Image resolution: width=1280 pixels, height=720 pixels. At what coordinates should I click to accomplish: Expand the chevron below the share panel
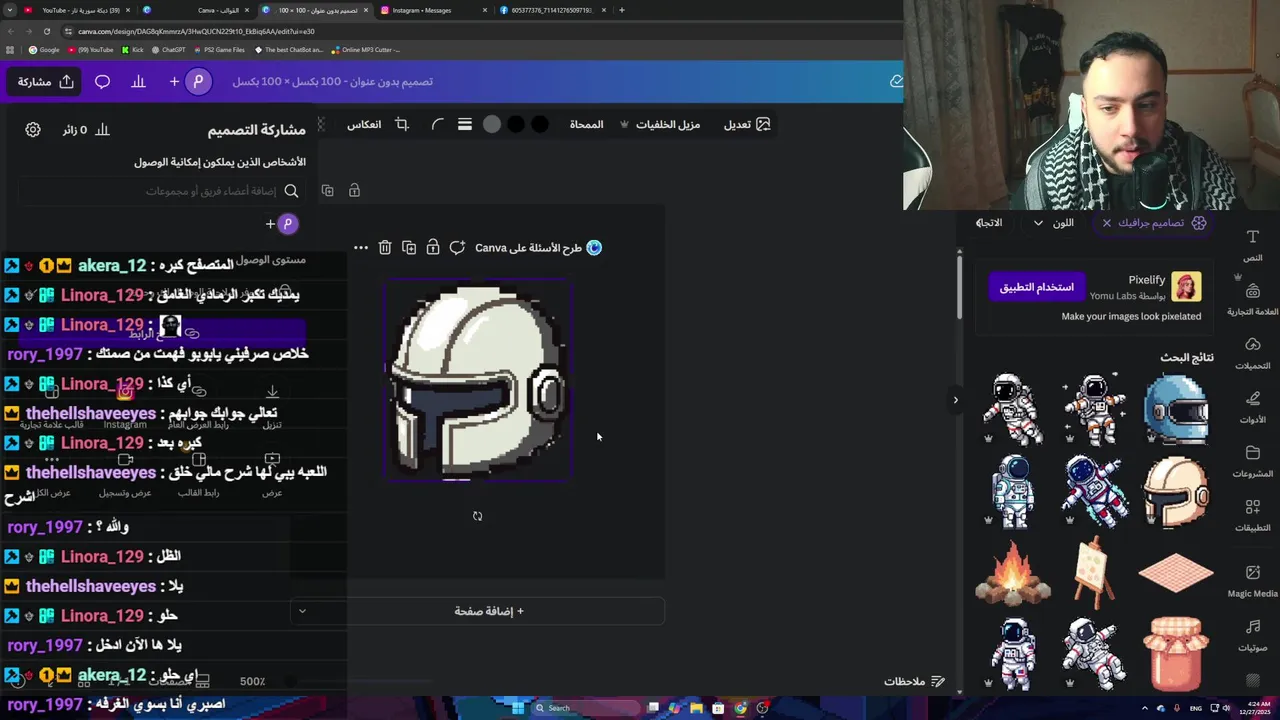[302, 611]
